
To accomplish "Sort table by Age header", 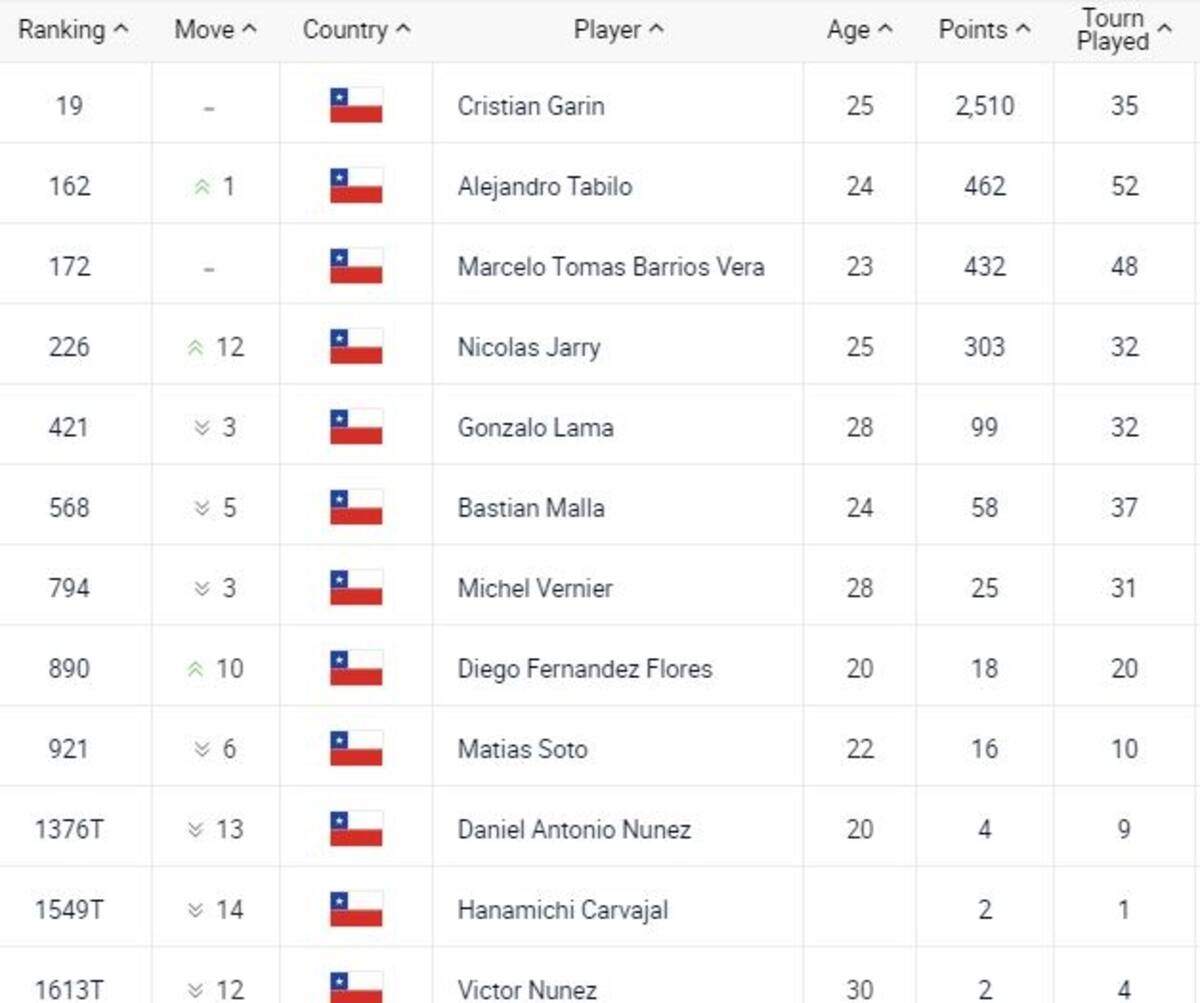I will pyautogui.click(x=859, y=30).
